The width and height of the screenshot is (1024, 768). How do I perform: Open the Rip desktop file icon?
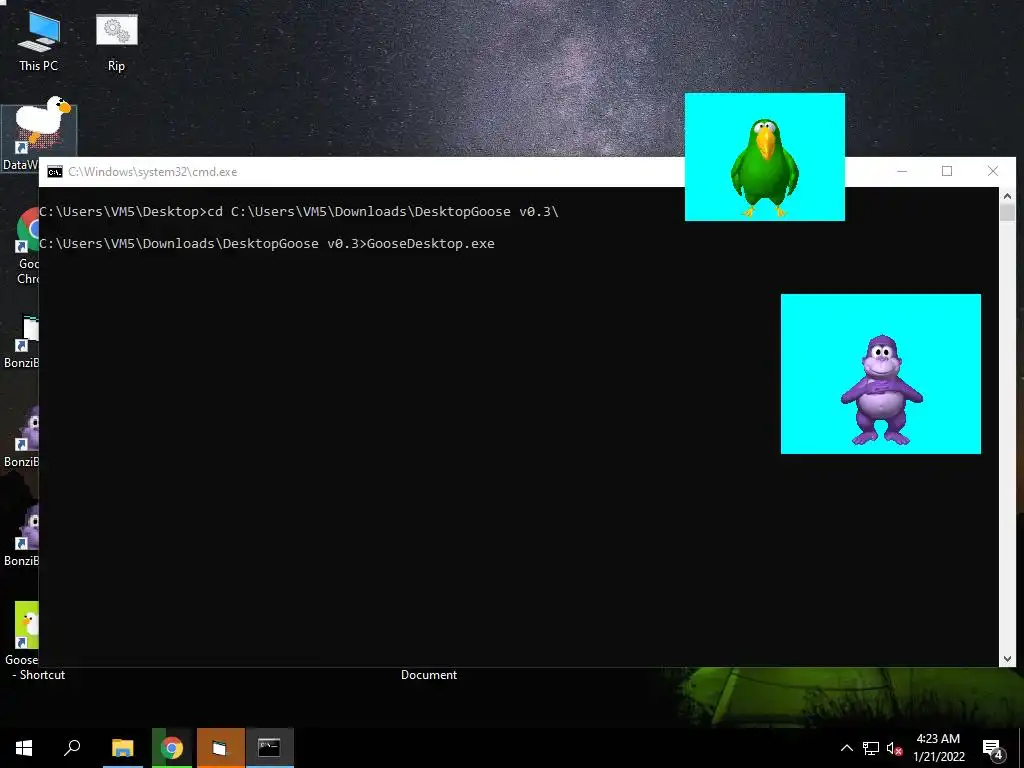point(116,40)
